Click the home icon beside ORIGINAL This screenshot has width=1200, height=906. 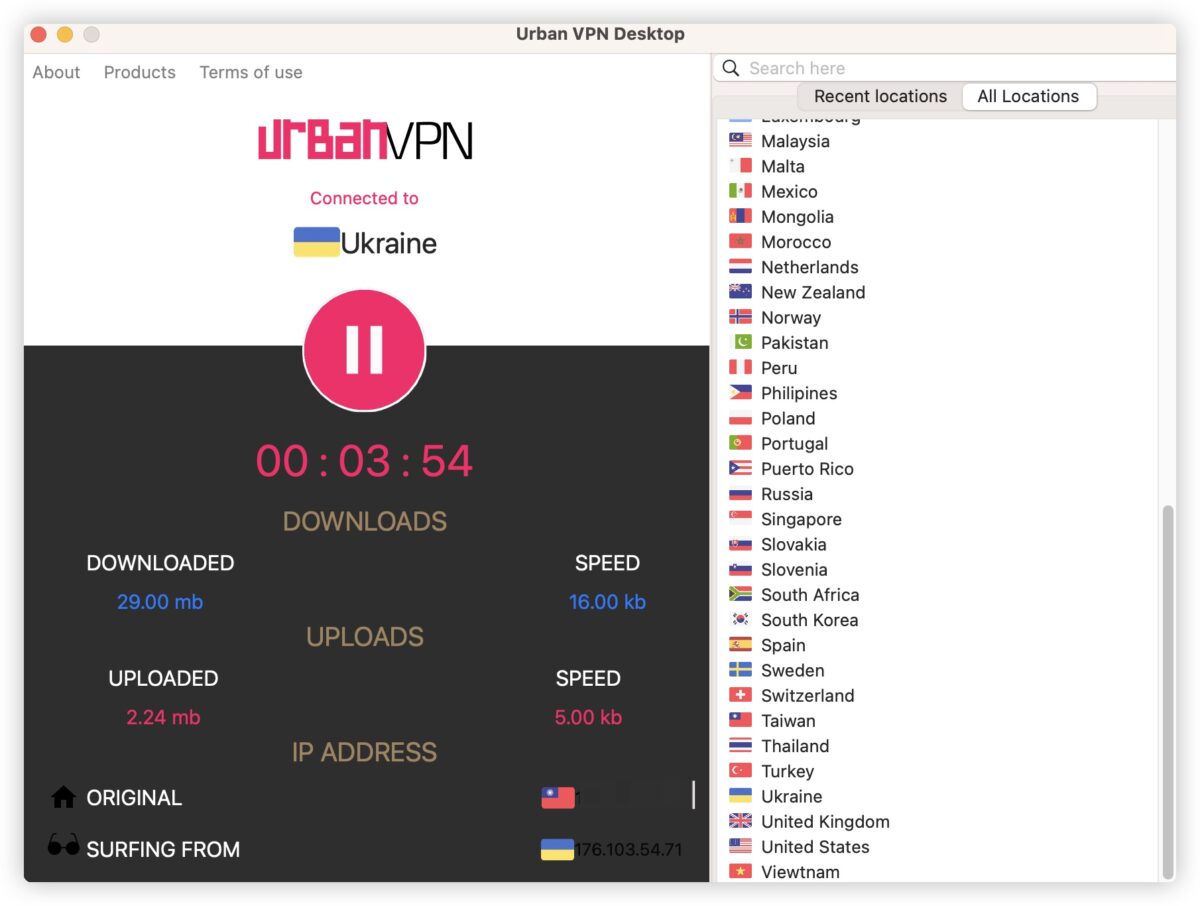pos(63,797)
